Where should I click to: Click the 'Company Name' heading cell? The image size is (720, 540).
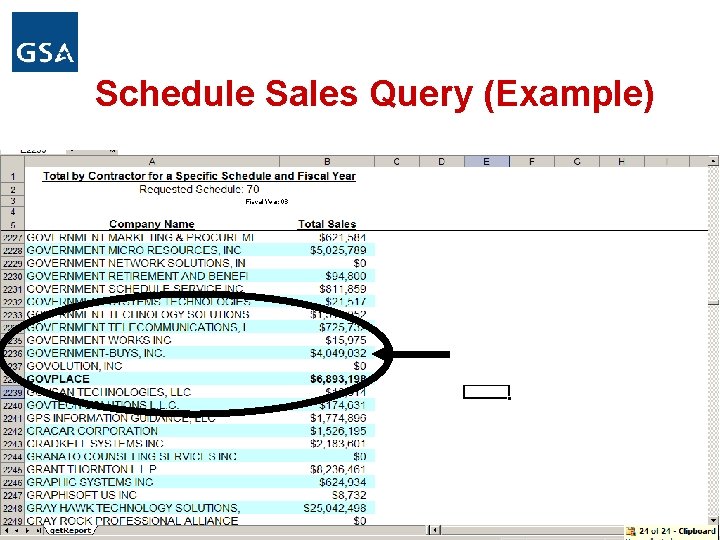coord(152,224)
